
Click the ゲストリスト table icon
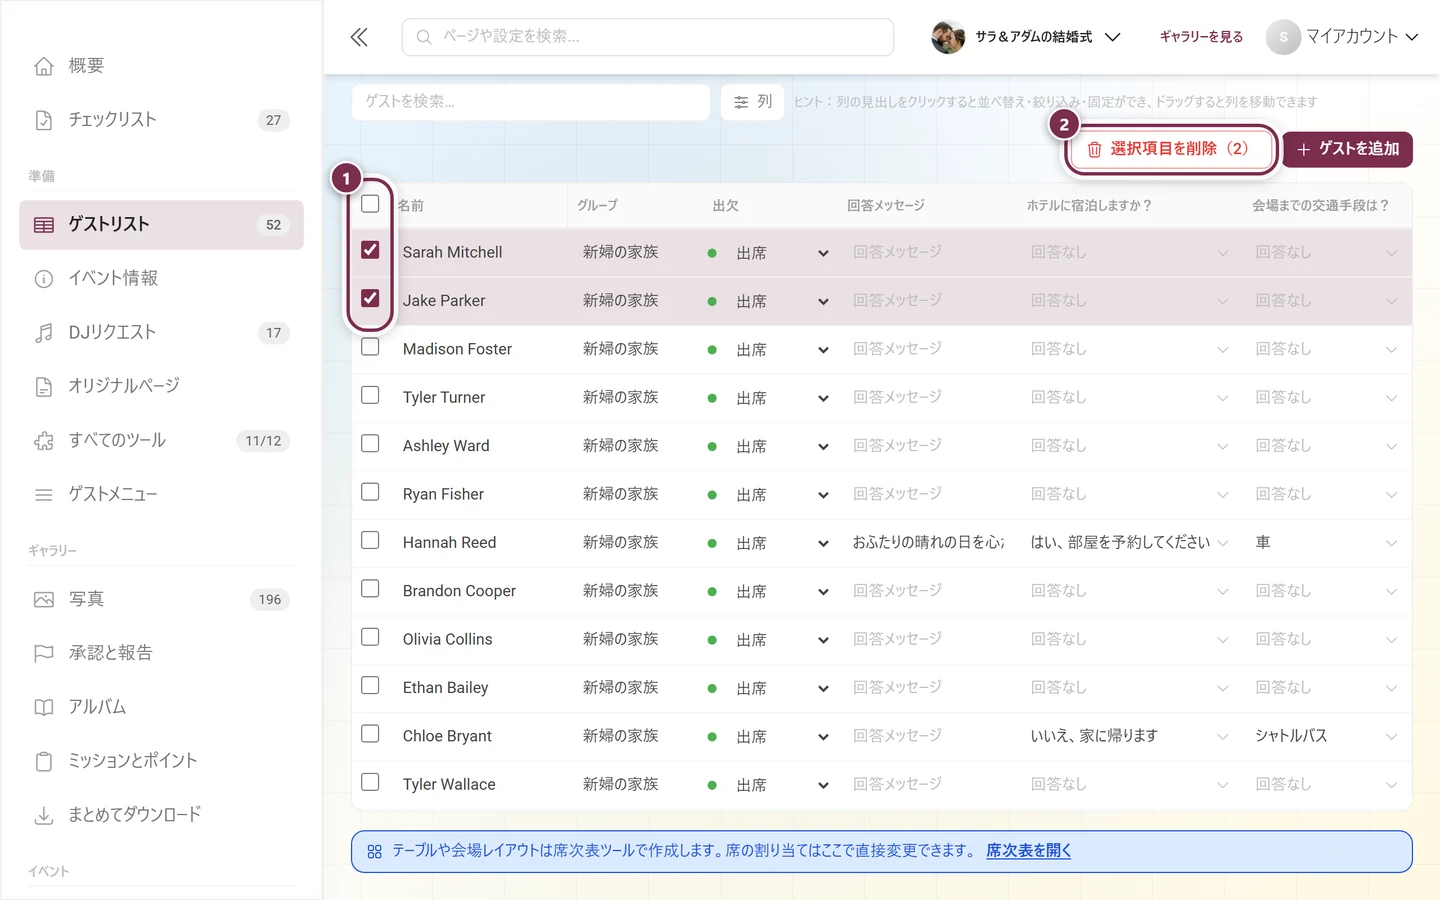click(44, 225)
